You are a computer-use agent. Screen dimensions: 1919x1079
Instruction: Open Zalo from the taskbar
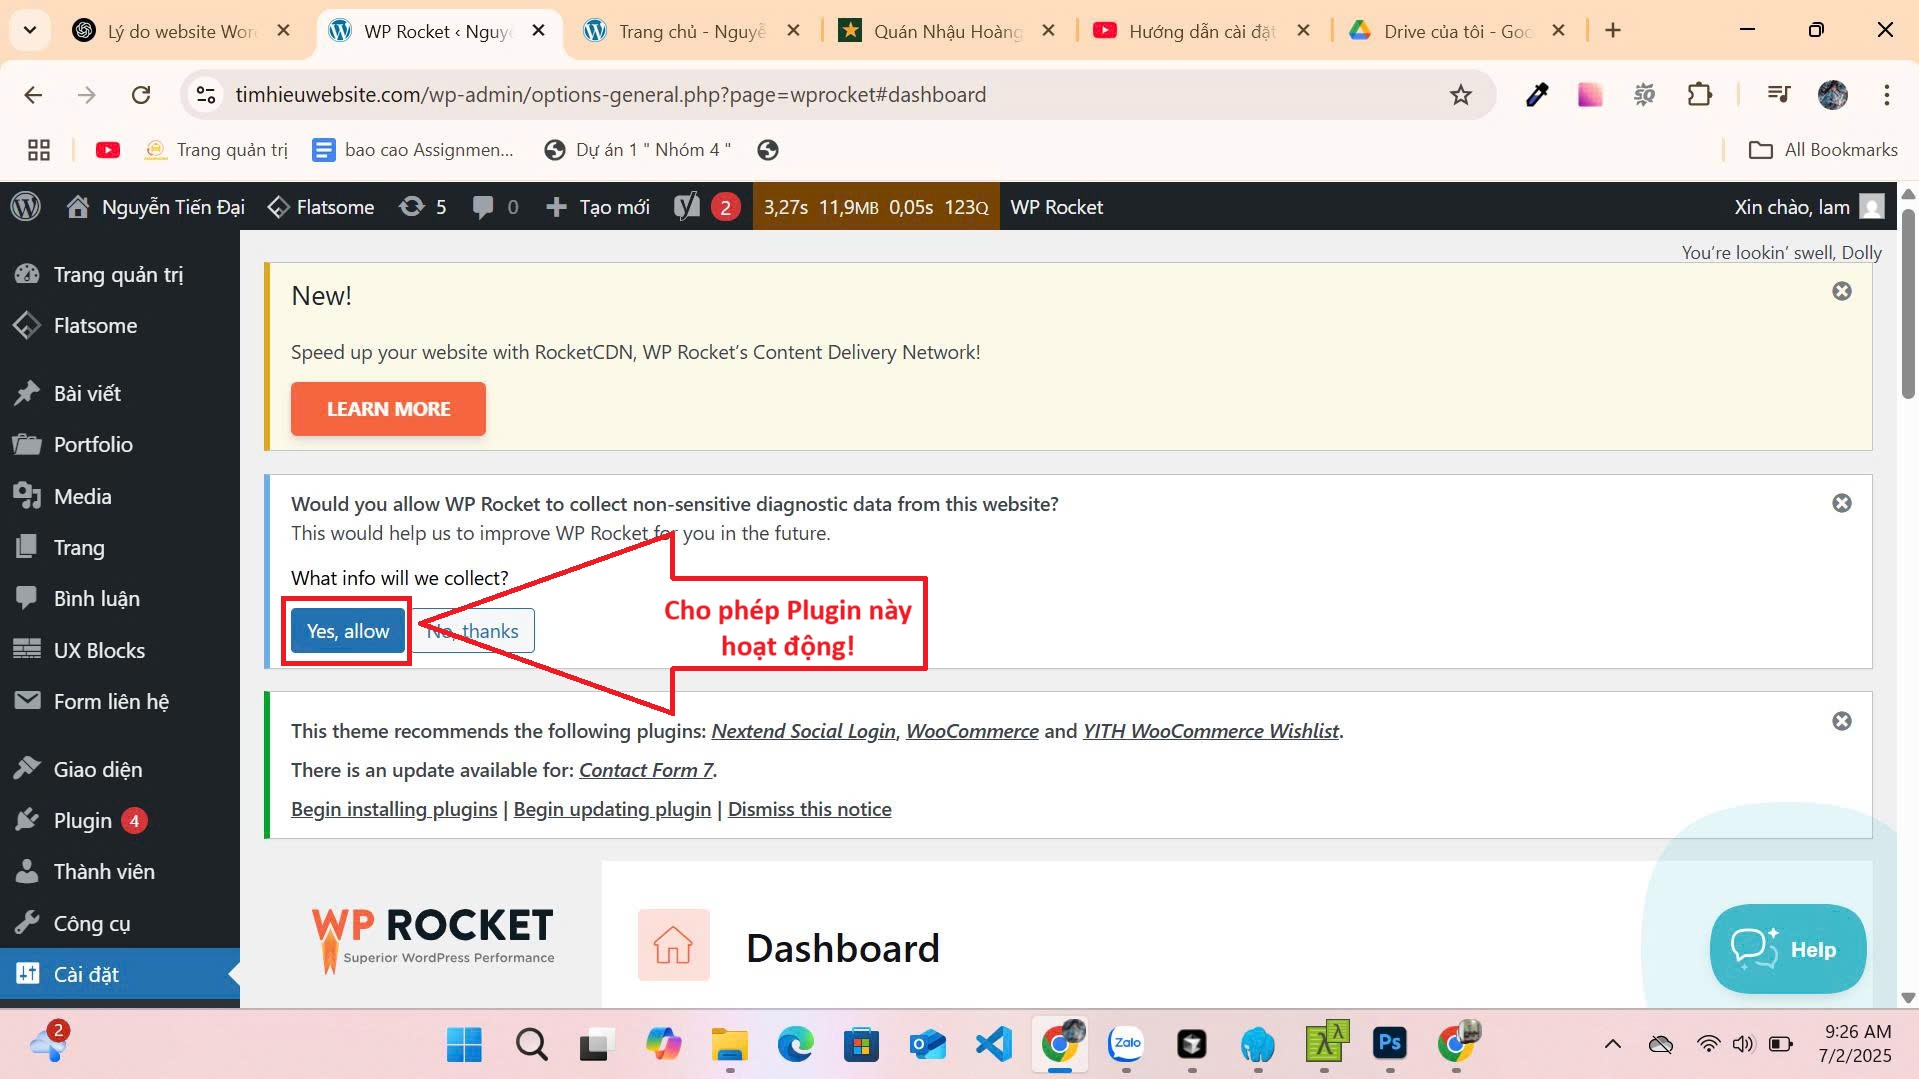pos(1126,1044)
